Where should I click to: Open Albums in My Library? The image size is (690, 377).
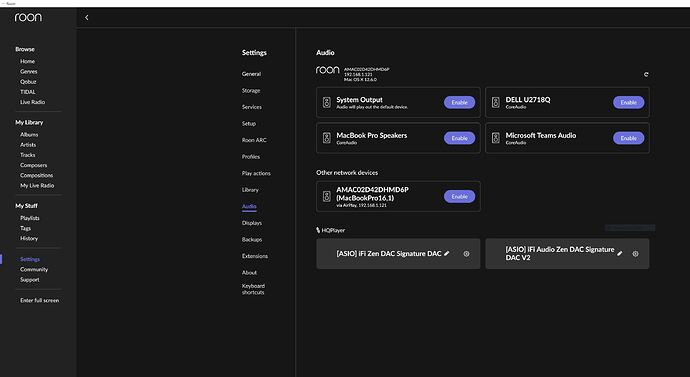coord(29,134)
